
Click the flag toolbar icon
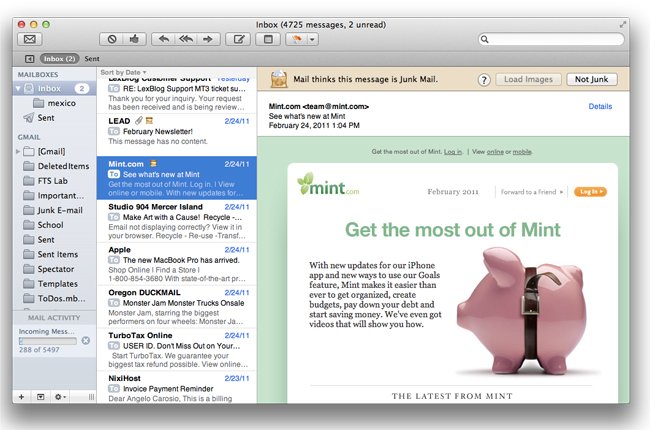tap(297, 39)
